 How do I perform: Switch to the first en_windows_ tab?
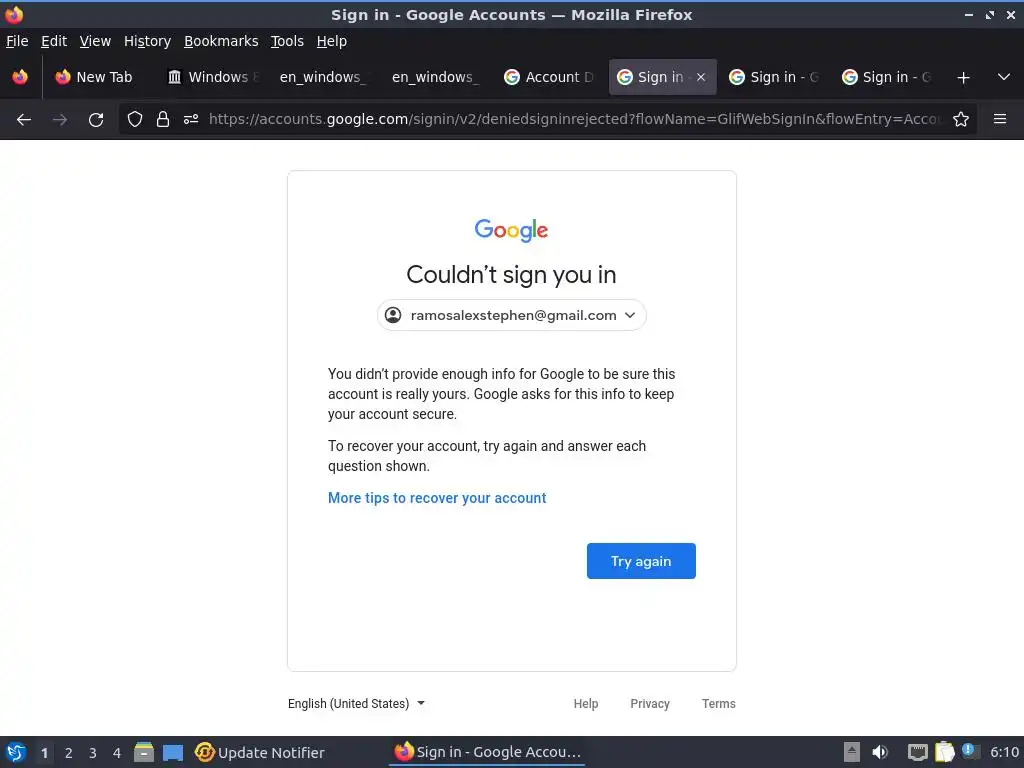323,77
